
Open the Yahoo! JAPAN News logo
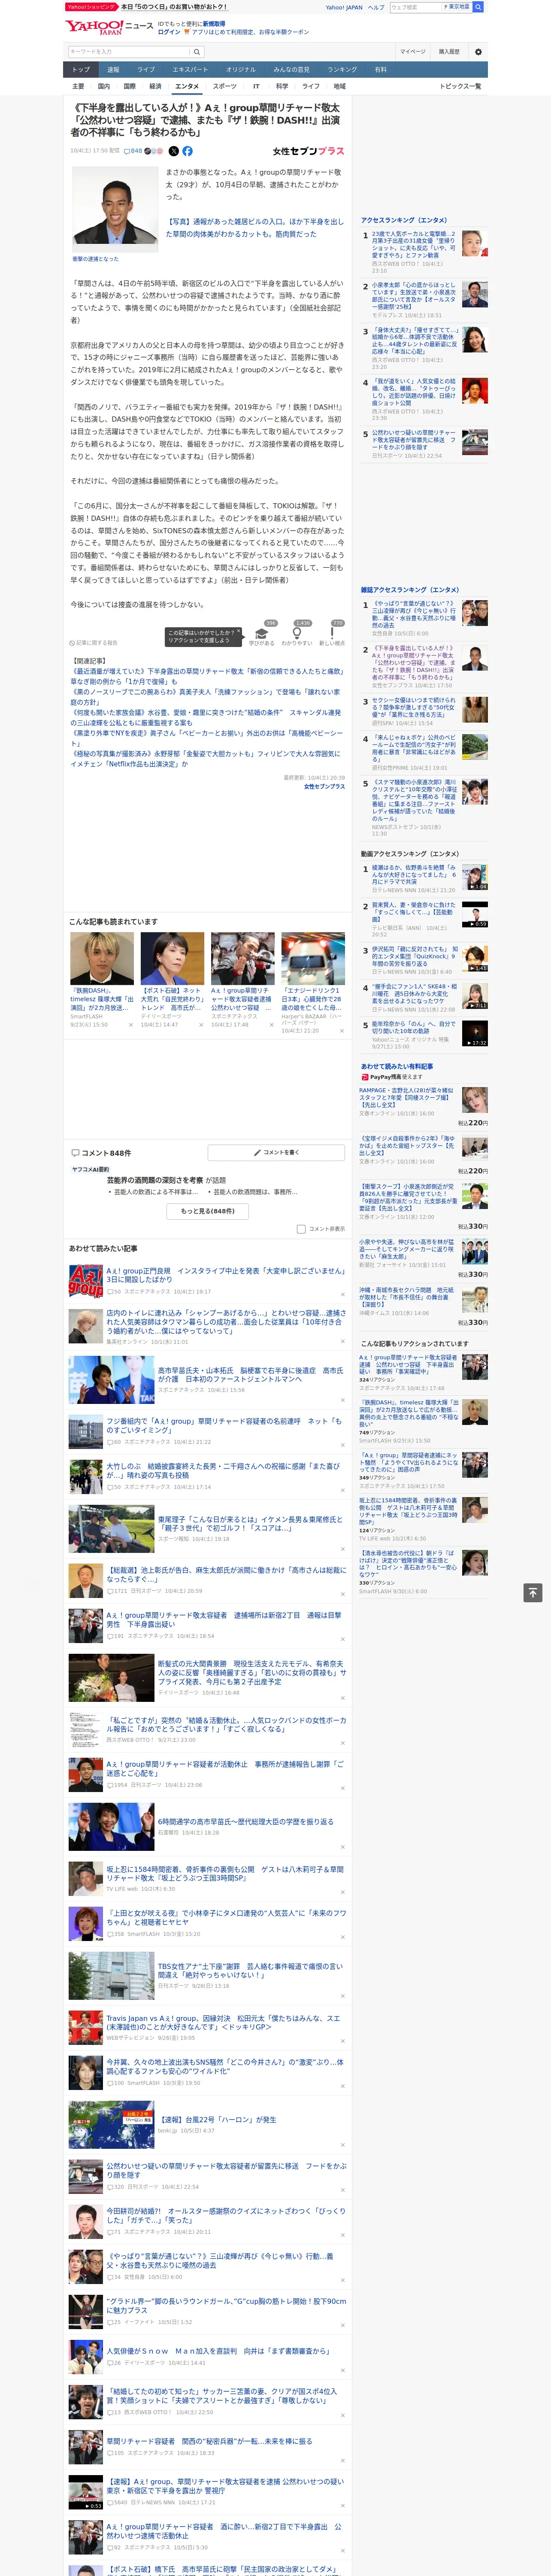(x=109, y=27)
